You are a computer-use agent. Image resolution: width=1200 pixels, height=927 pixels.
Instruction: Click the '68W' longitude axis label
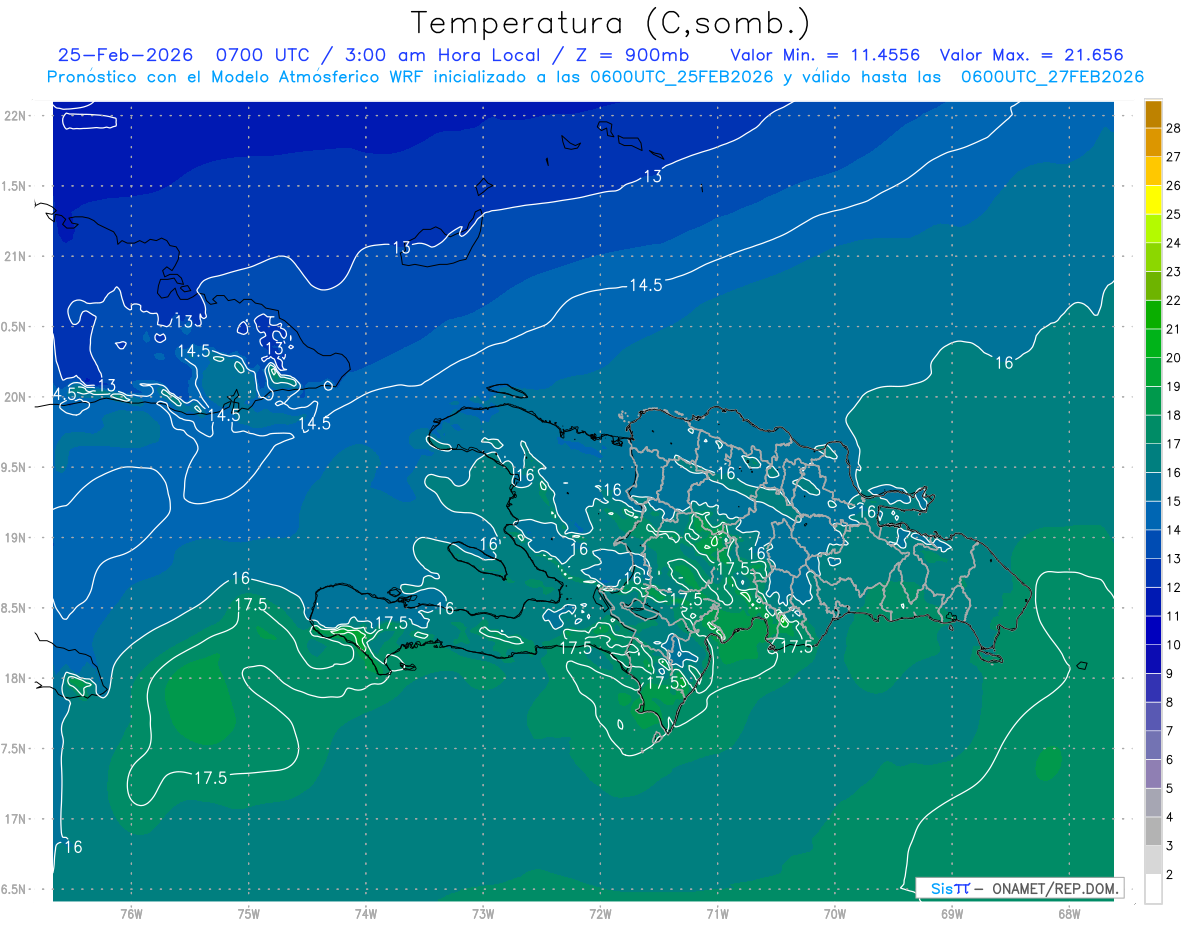tap(1069, 913)
